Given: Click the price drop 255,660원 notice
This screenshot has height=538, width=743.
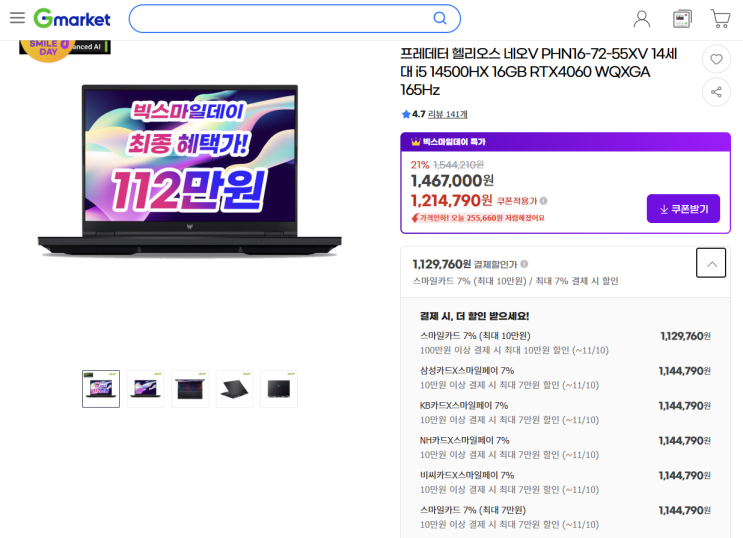Looking at the screenshot, I should point(478,218).
